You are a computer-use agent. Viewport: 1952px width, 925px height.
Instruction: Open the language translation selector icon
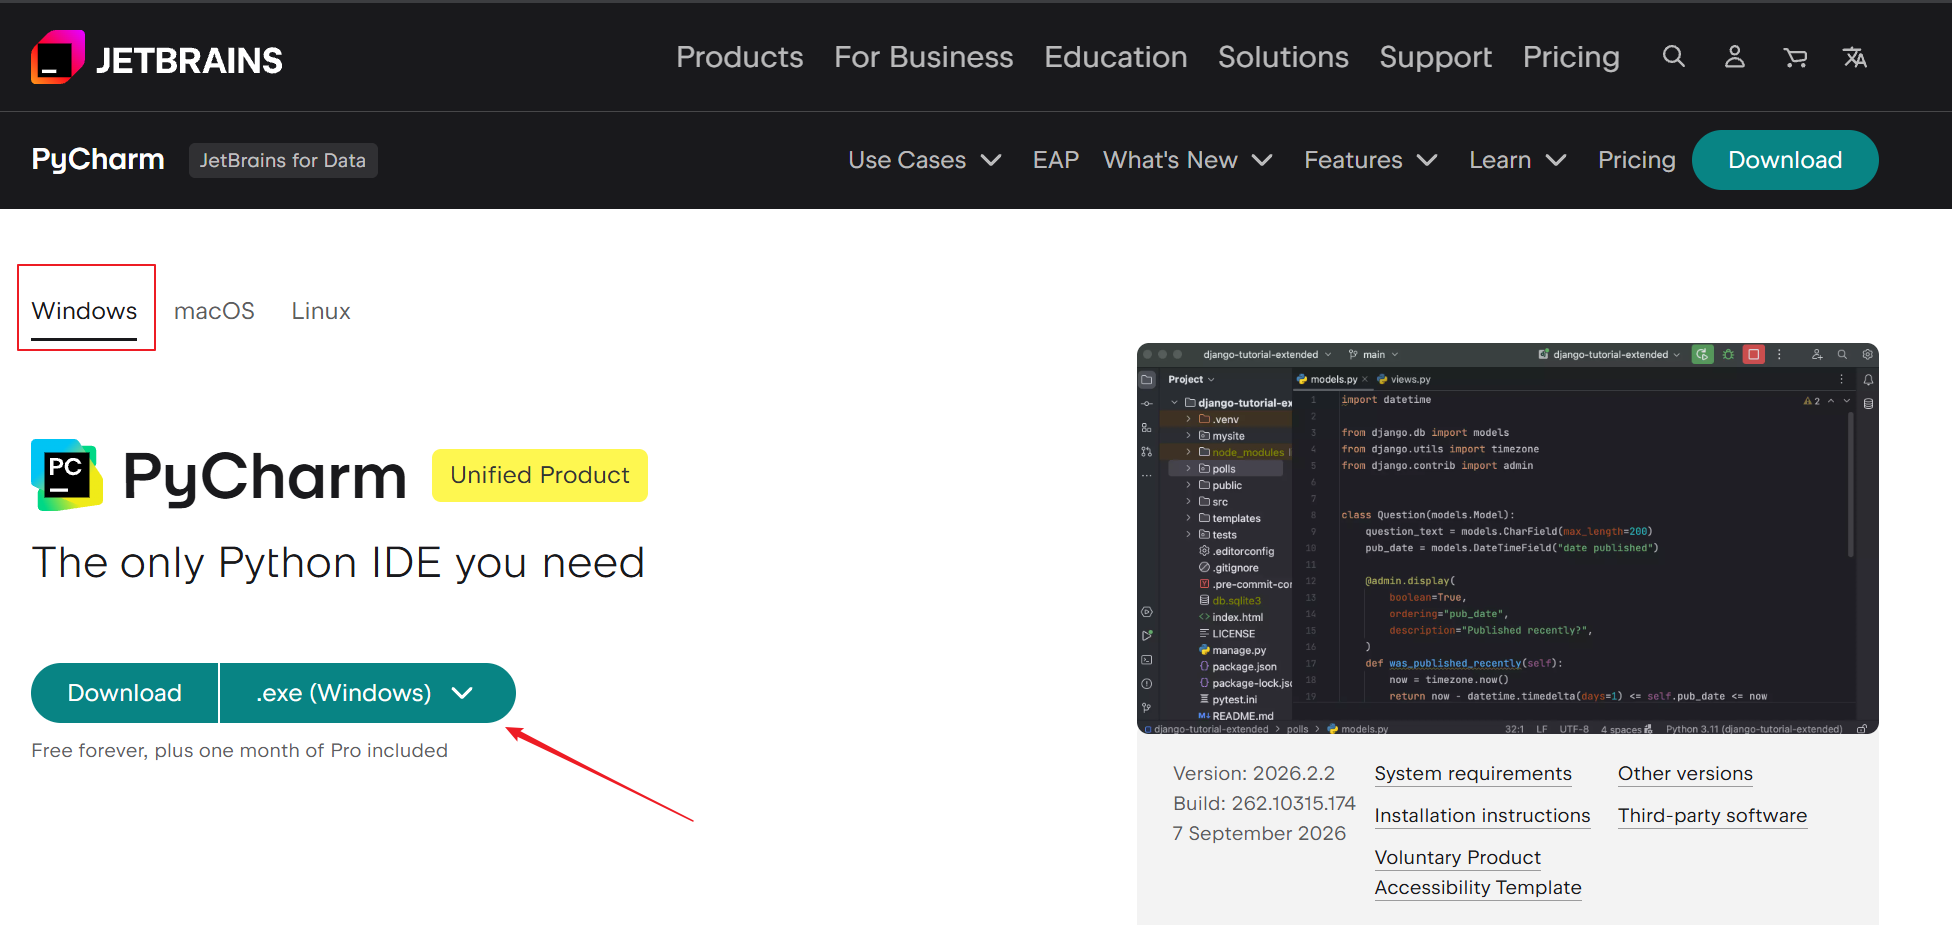[1855, 58]
